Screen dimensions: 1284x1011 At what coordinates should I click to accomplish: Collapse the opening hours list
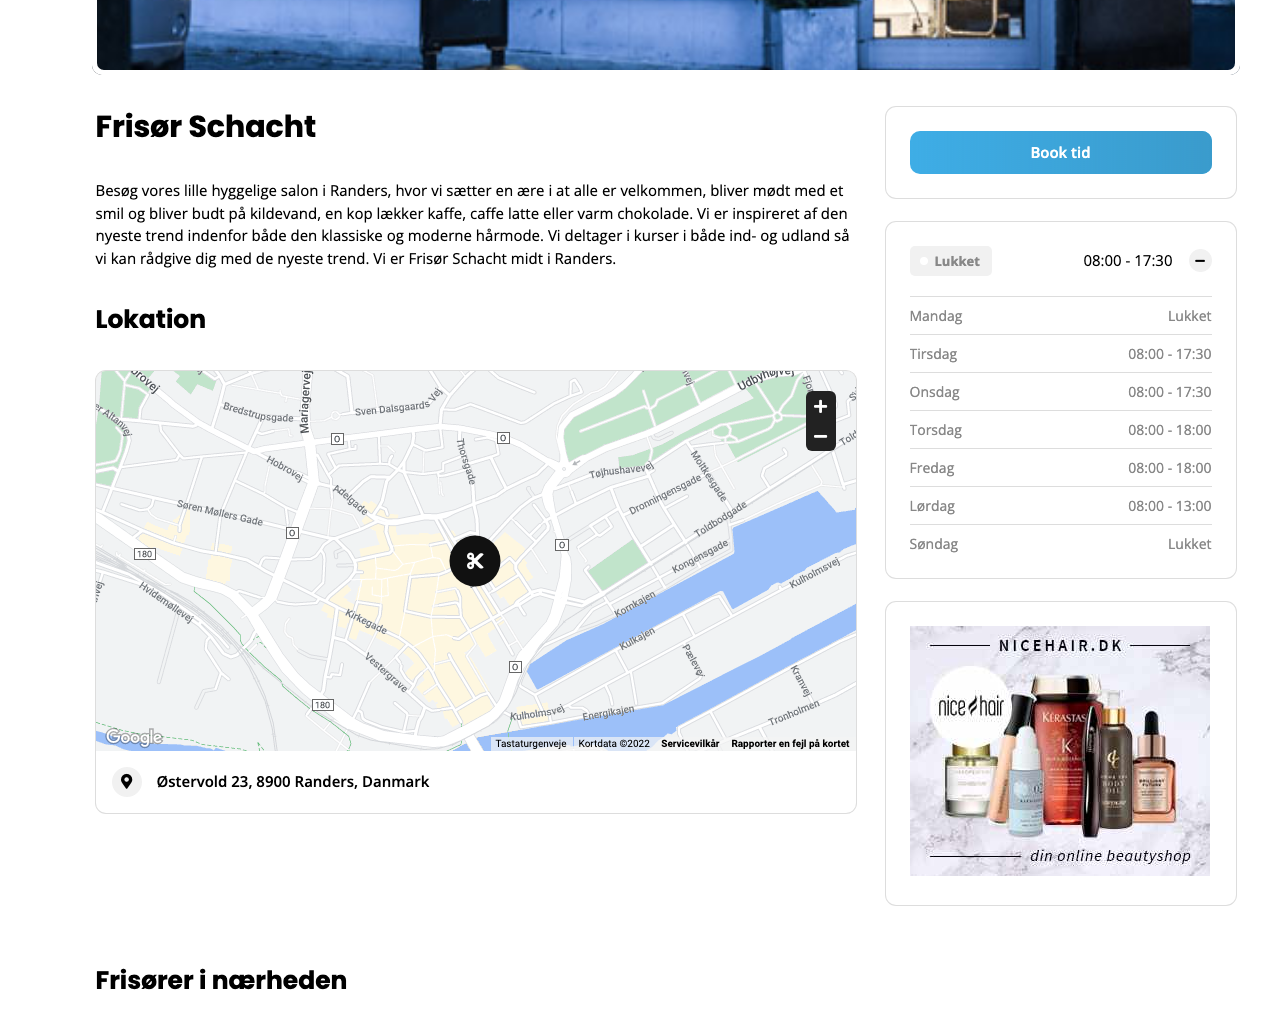[x=1199, y=261]
